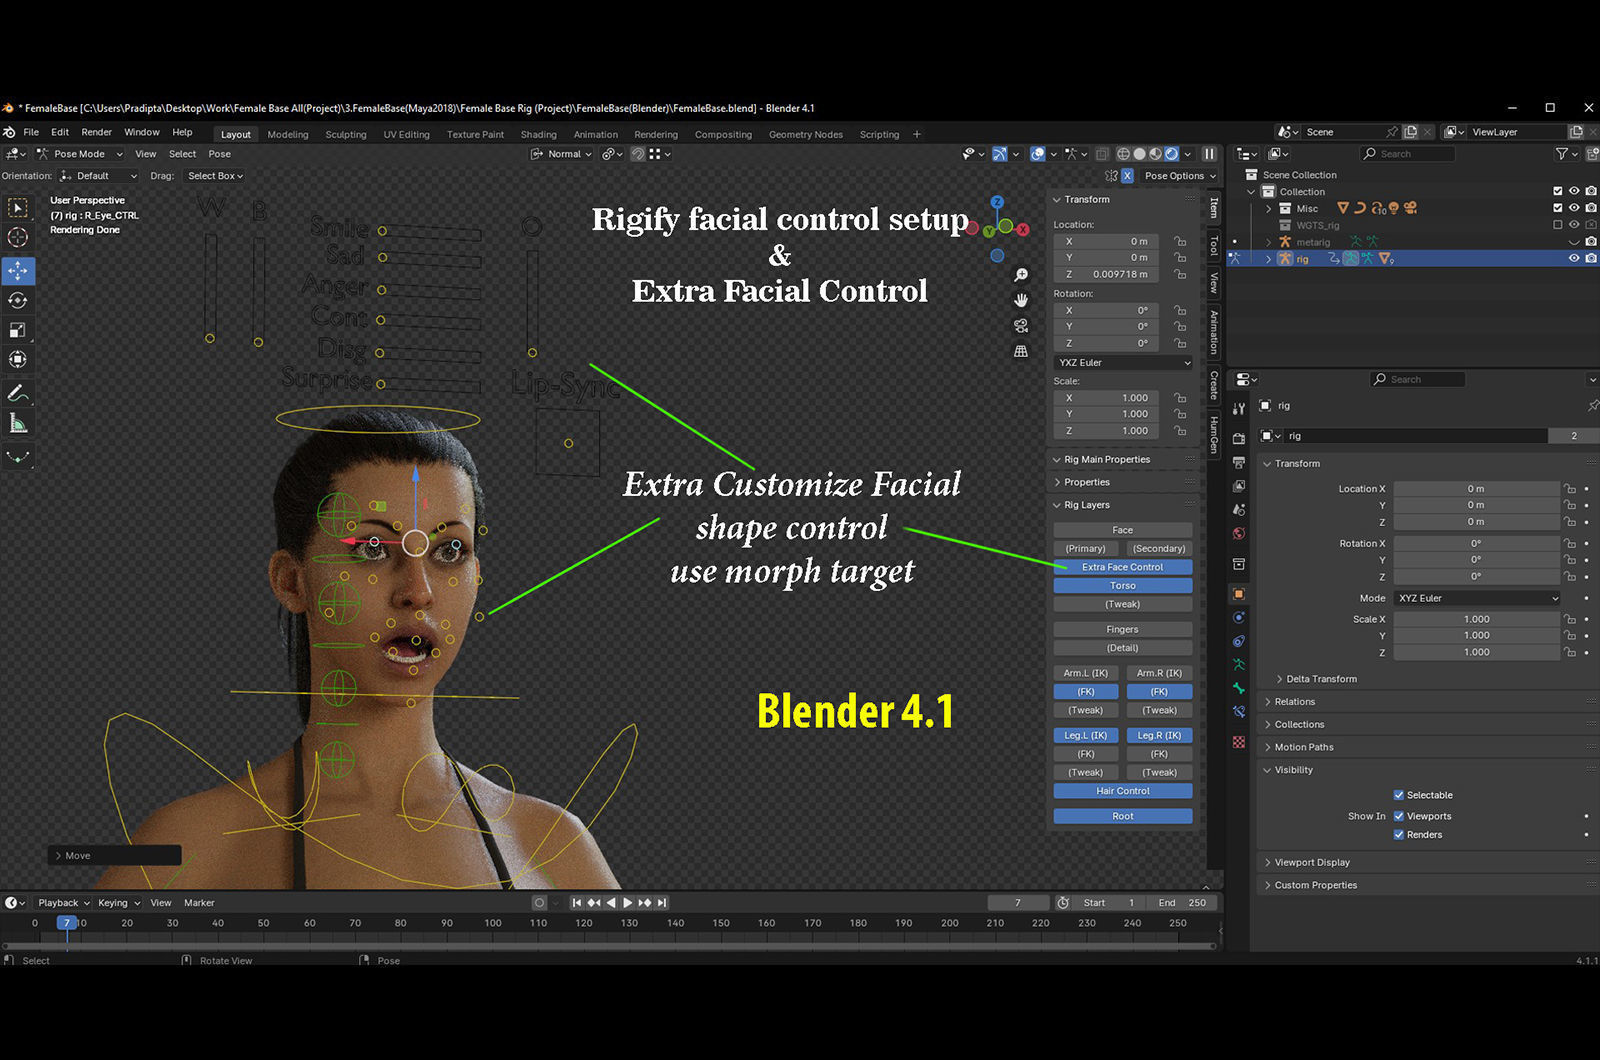
Task: Open the World properties tab icon
Action: [x=1239, y=534]
